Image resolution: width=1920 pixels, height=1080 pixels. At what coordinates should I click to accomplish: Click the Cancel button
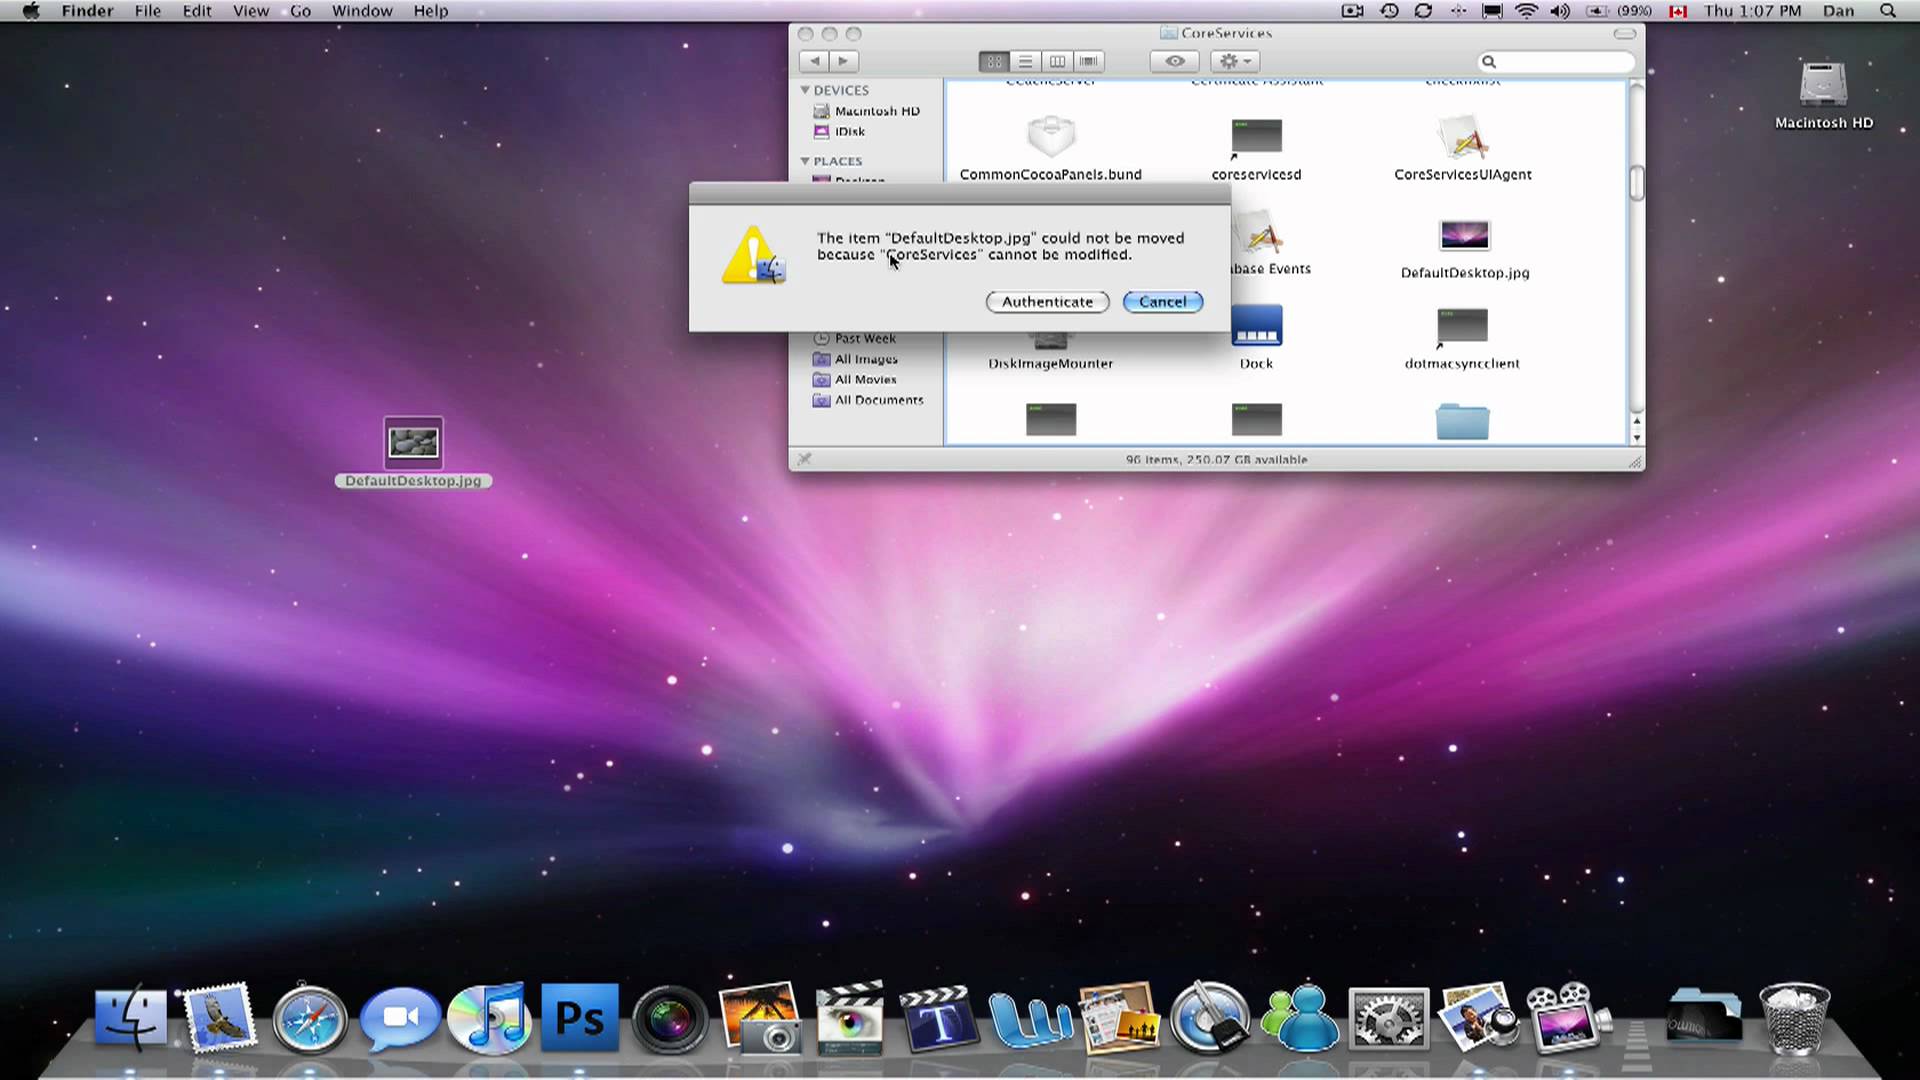point(1162,301)
